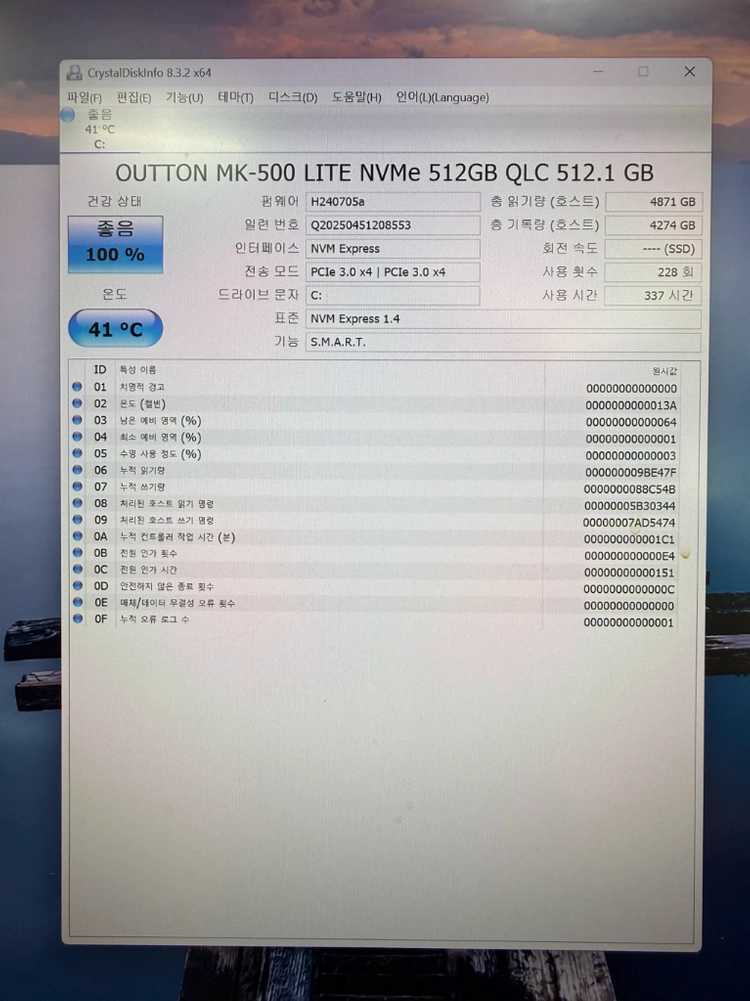Click the drive letter field C:
Viewport: 750px width, 1001px height.
(393, 296)
